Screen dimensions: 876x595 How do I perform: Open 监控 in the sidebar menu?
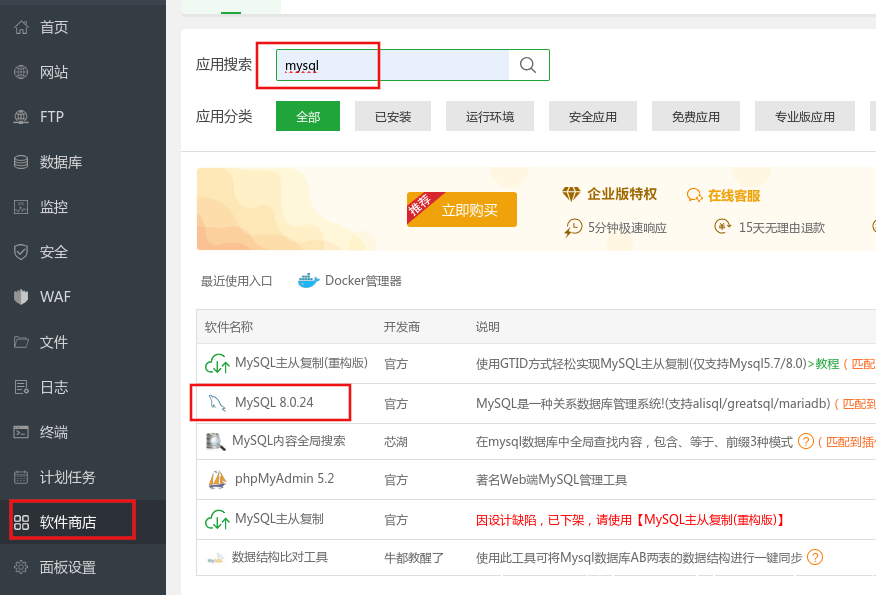(54, 207)
